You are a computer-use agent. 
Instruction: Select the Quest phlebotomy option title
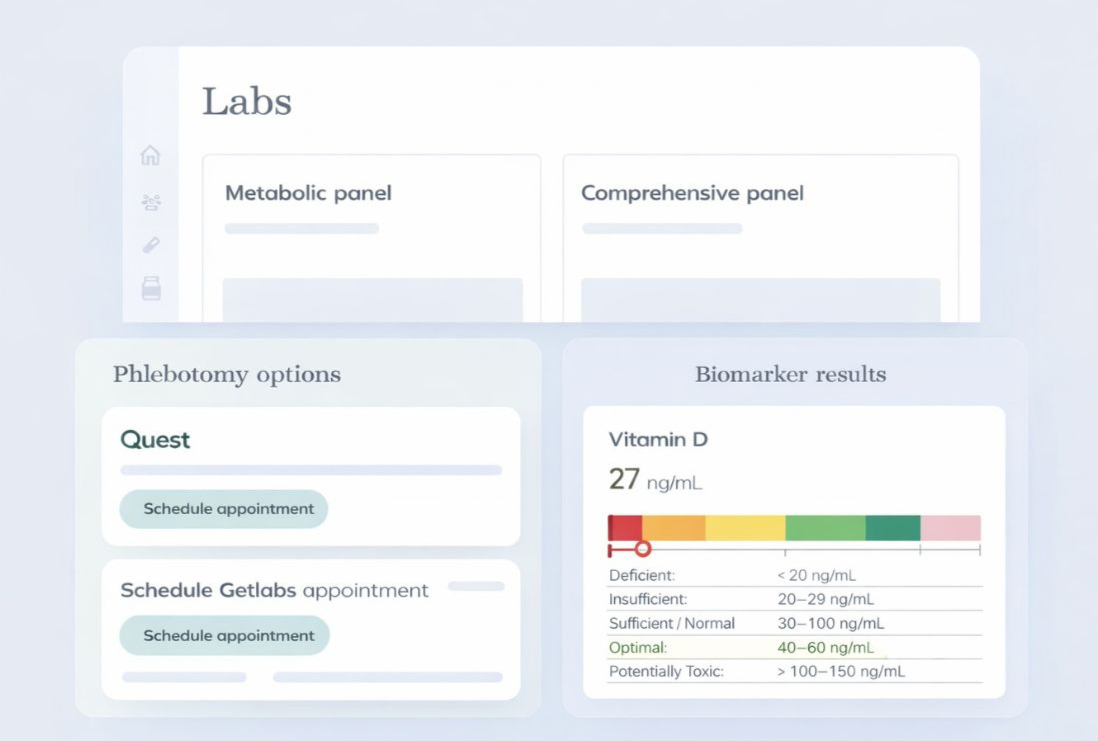[155, 440]
